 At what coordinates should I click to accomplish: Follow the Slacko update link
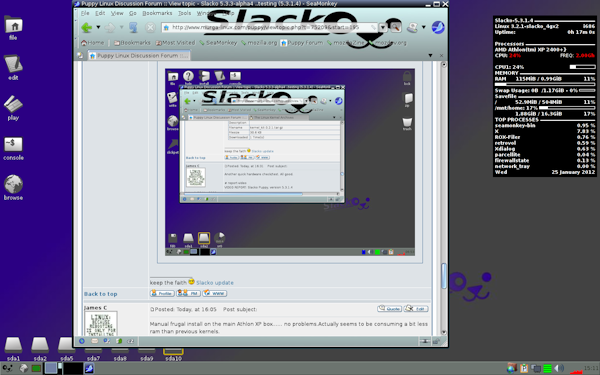coord(215,283)
